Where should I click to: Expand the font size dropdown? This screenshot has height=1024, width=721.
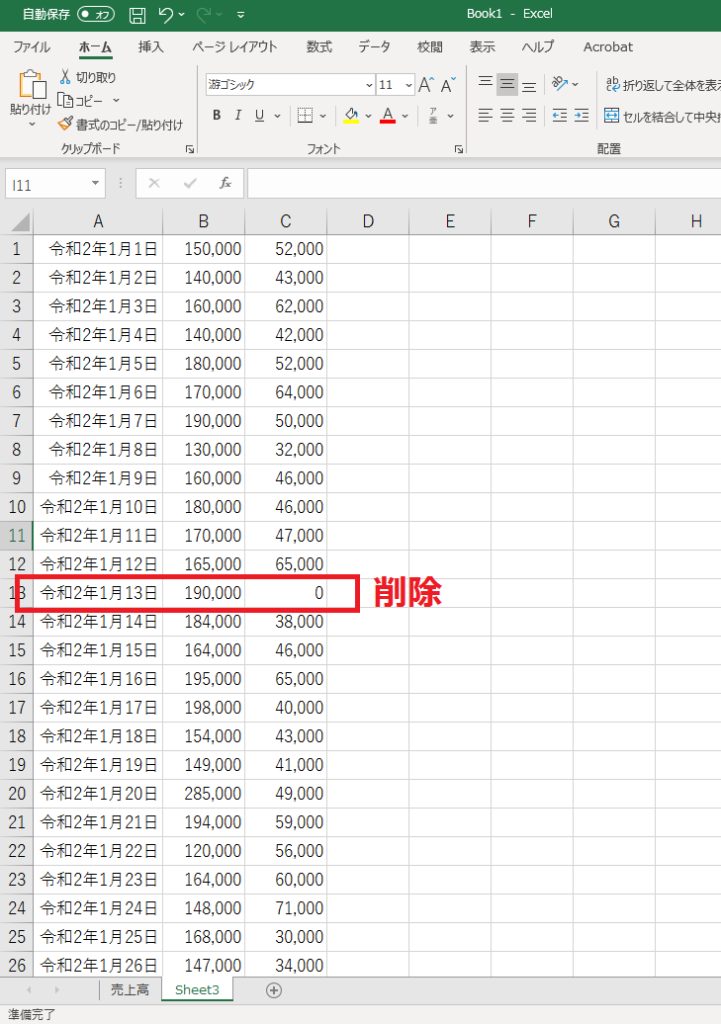coord(409,85)
